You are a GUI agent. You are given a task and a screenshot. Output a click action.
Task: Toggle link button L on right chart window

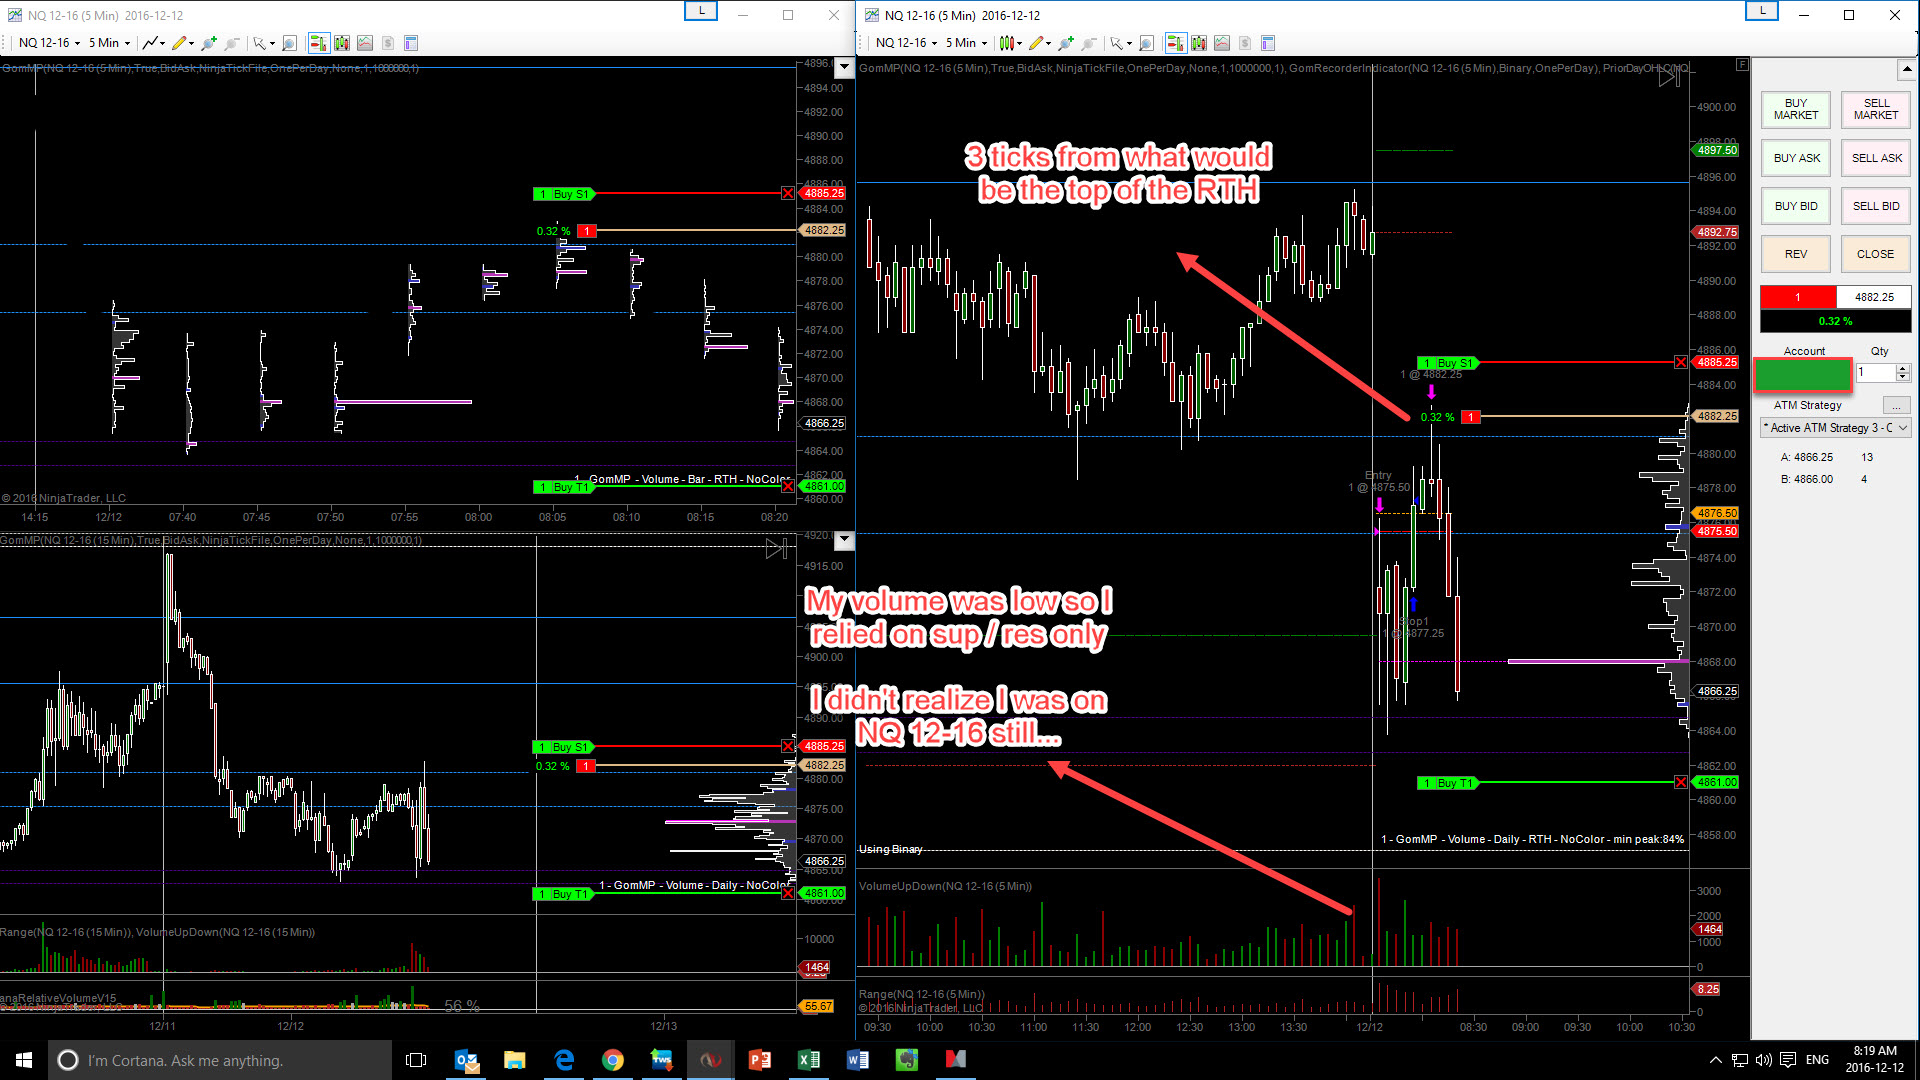[1762, 11]
